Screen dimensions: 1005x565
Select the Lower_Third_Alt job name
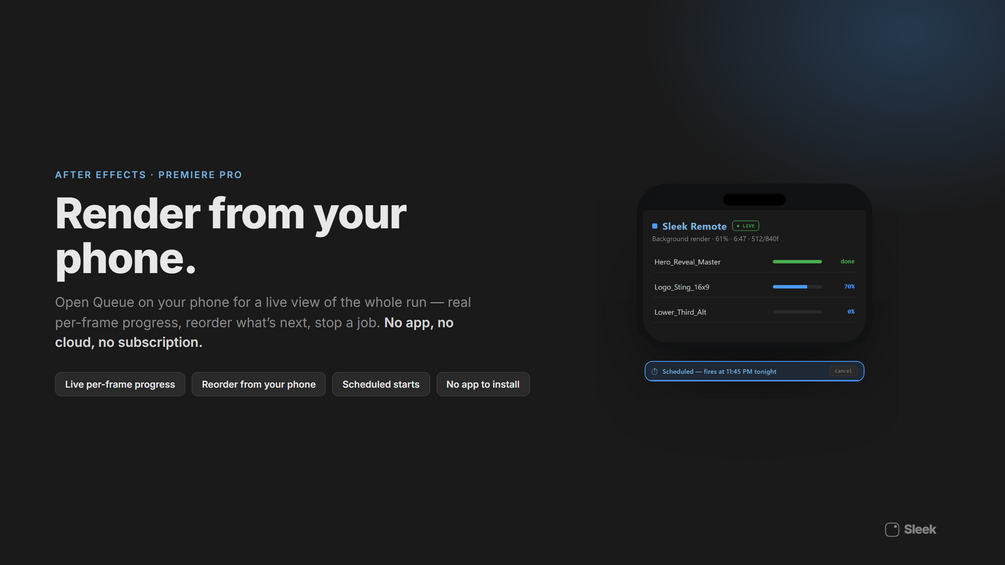[x=680, y=313]
